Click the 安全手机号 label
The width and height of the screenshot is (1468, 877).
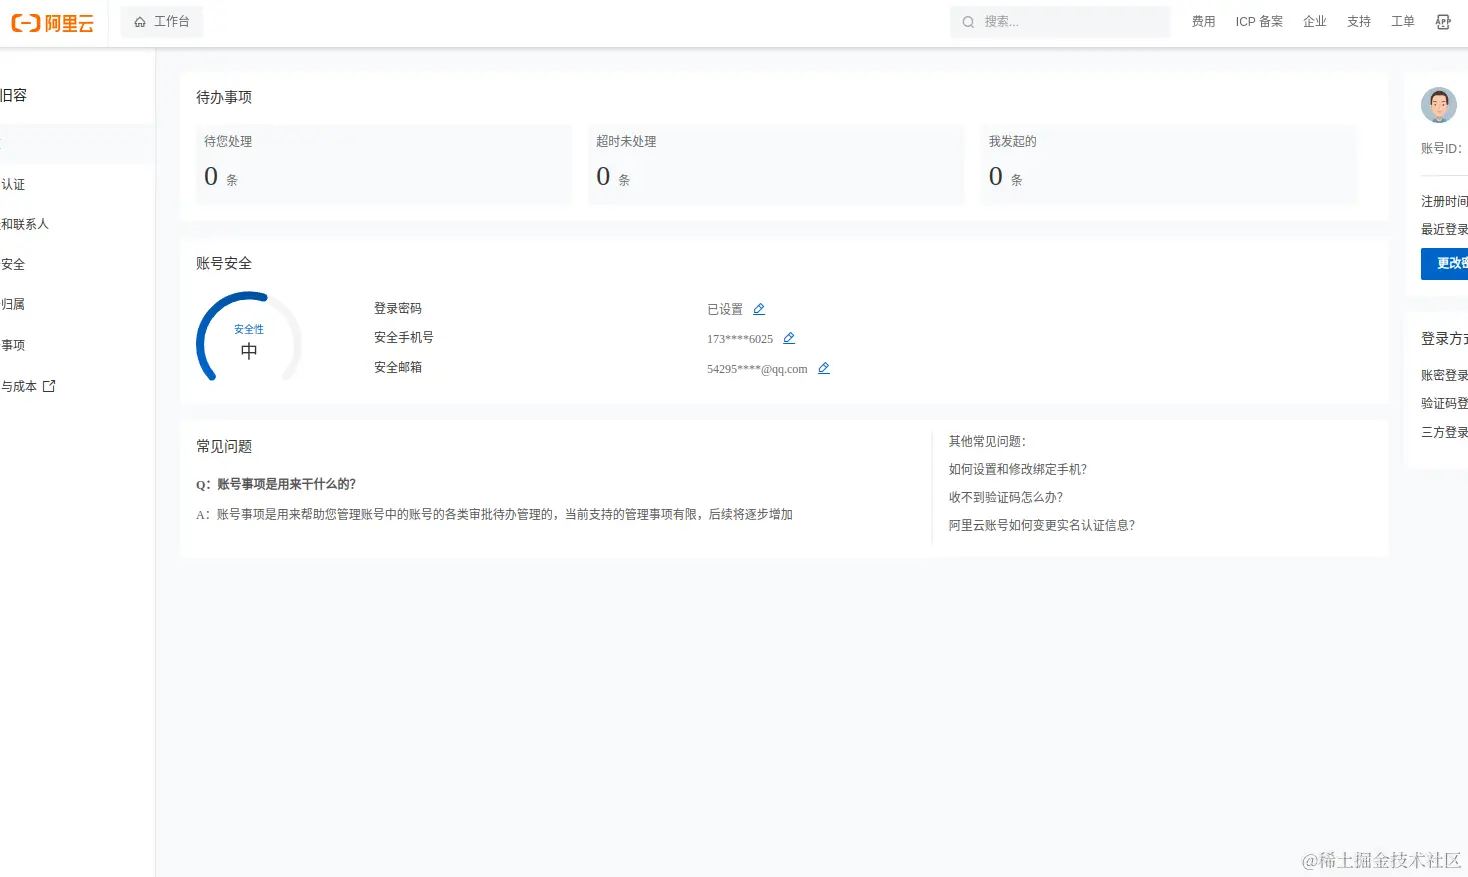pos(404,337)
